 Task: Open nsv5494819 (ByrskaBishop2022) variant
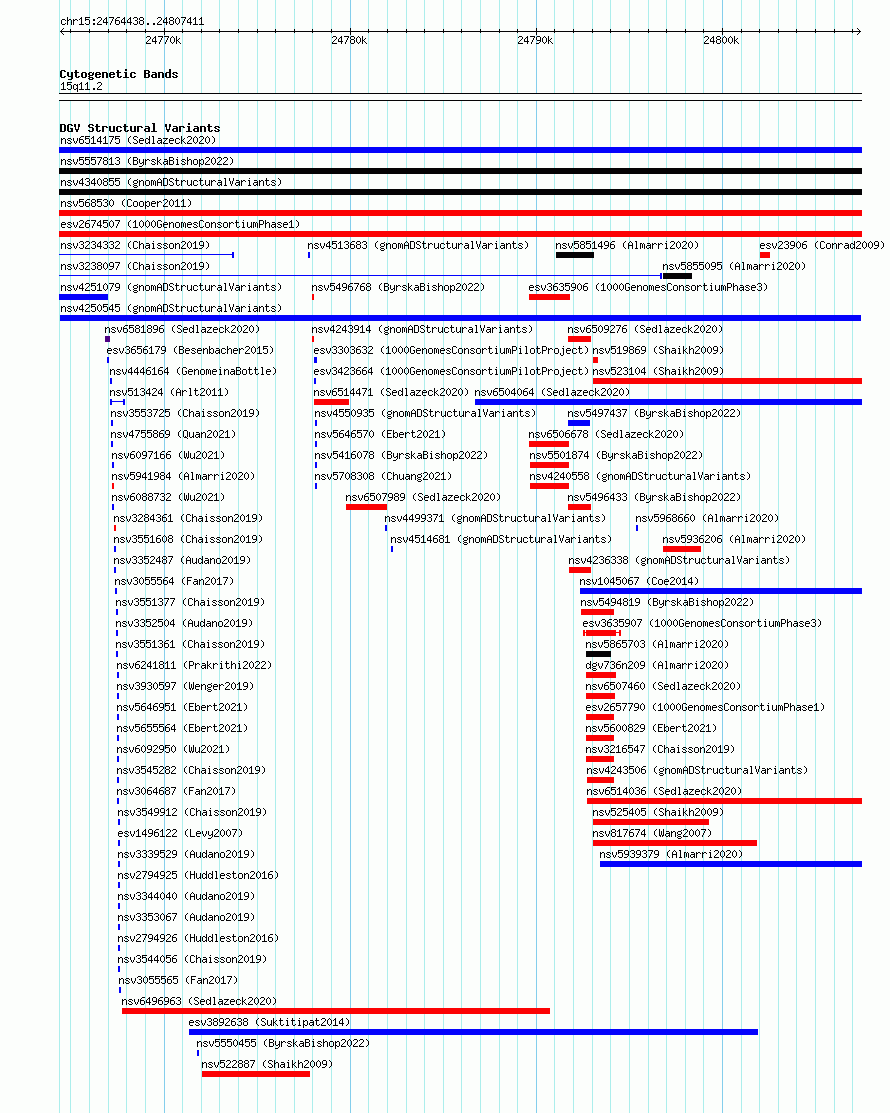click(667, 603)
